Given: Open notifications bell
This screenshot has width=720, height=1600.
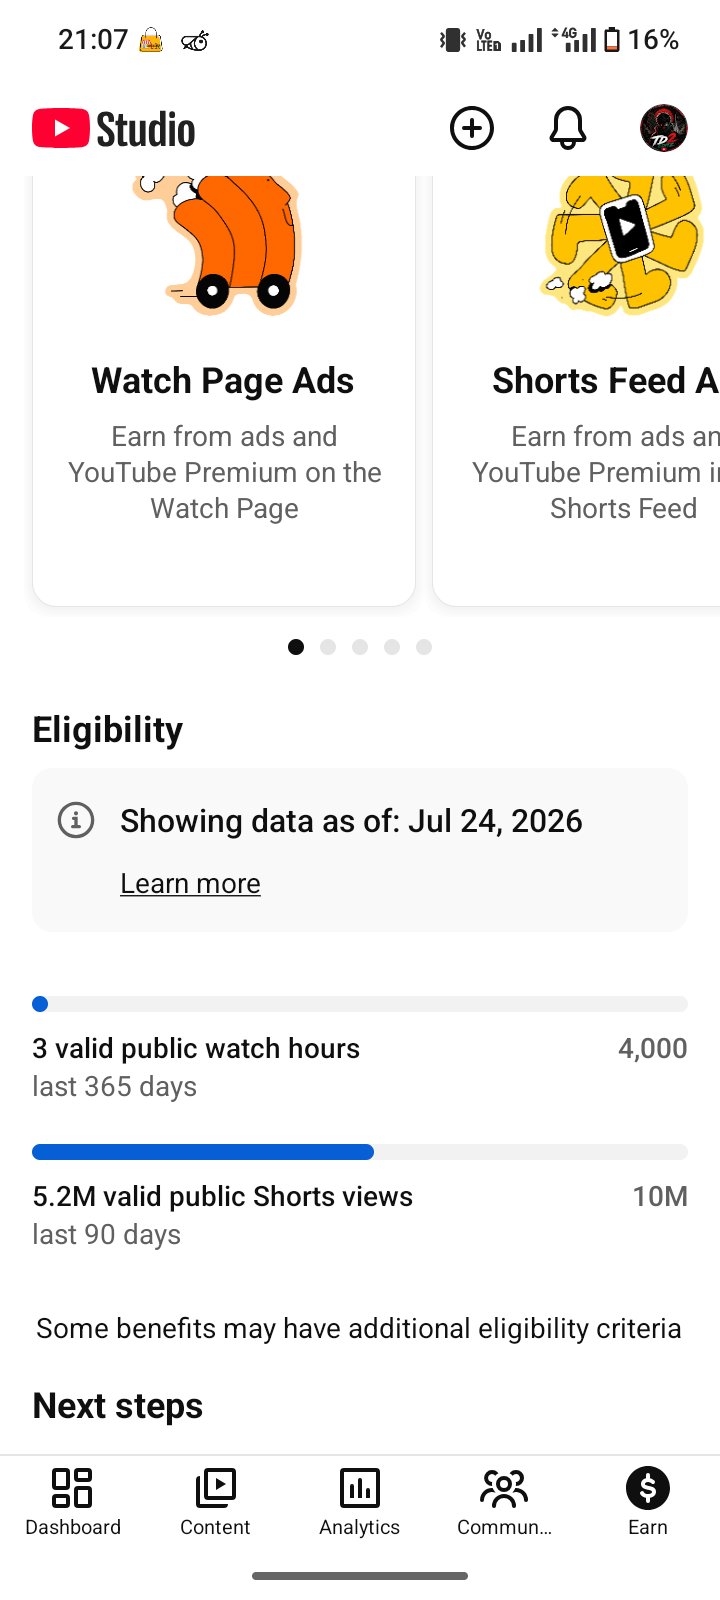Looking at the screenshot, I should [x=567, y=128].
